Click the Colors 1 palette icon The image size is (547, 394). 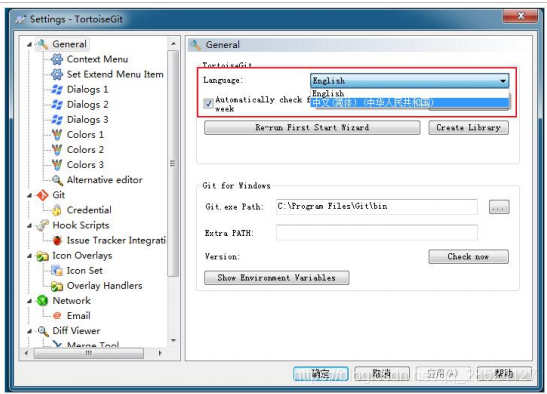[57, 135]
